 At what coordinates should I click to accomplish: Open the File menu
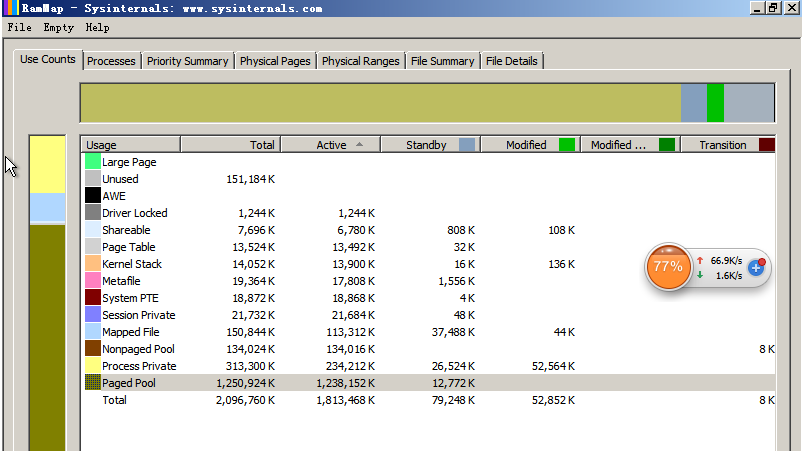tap(19, 28)
